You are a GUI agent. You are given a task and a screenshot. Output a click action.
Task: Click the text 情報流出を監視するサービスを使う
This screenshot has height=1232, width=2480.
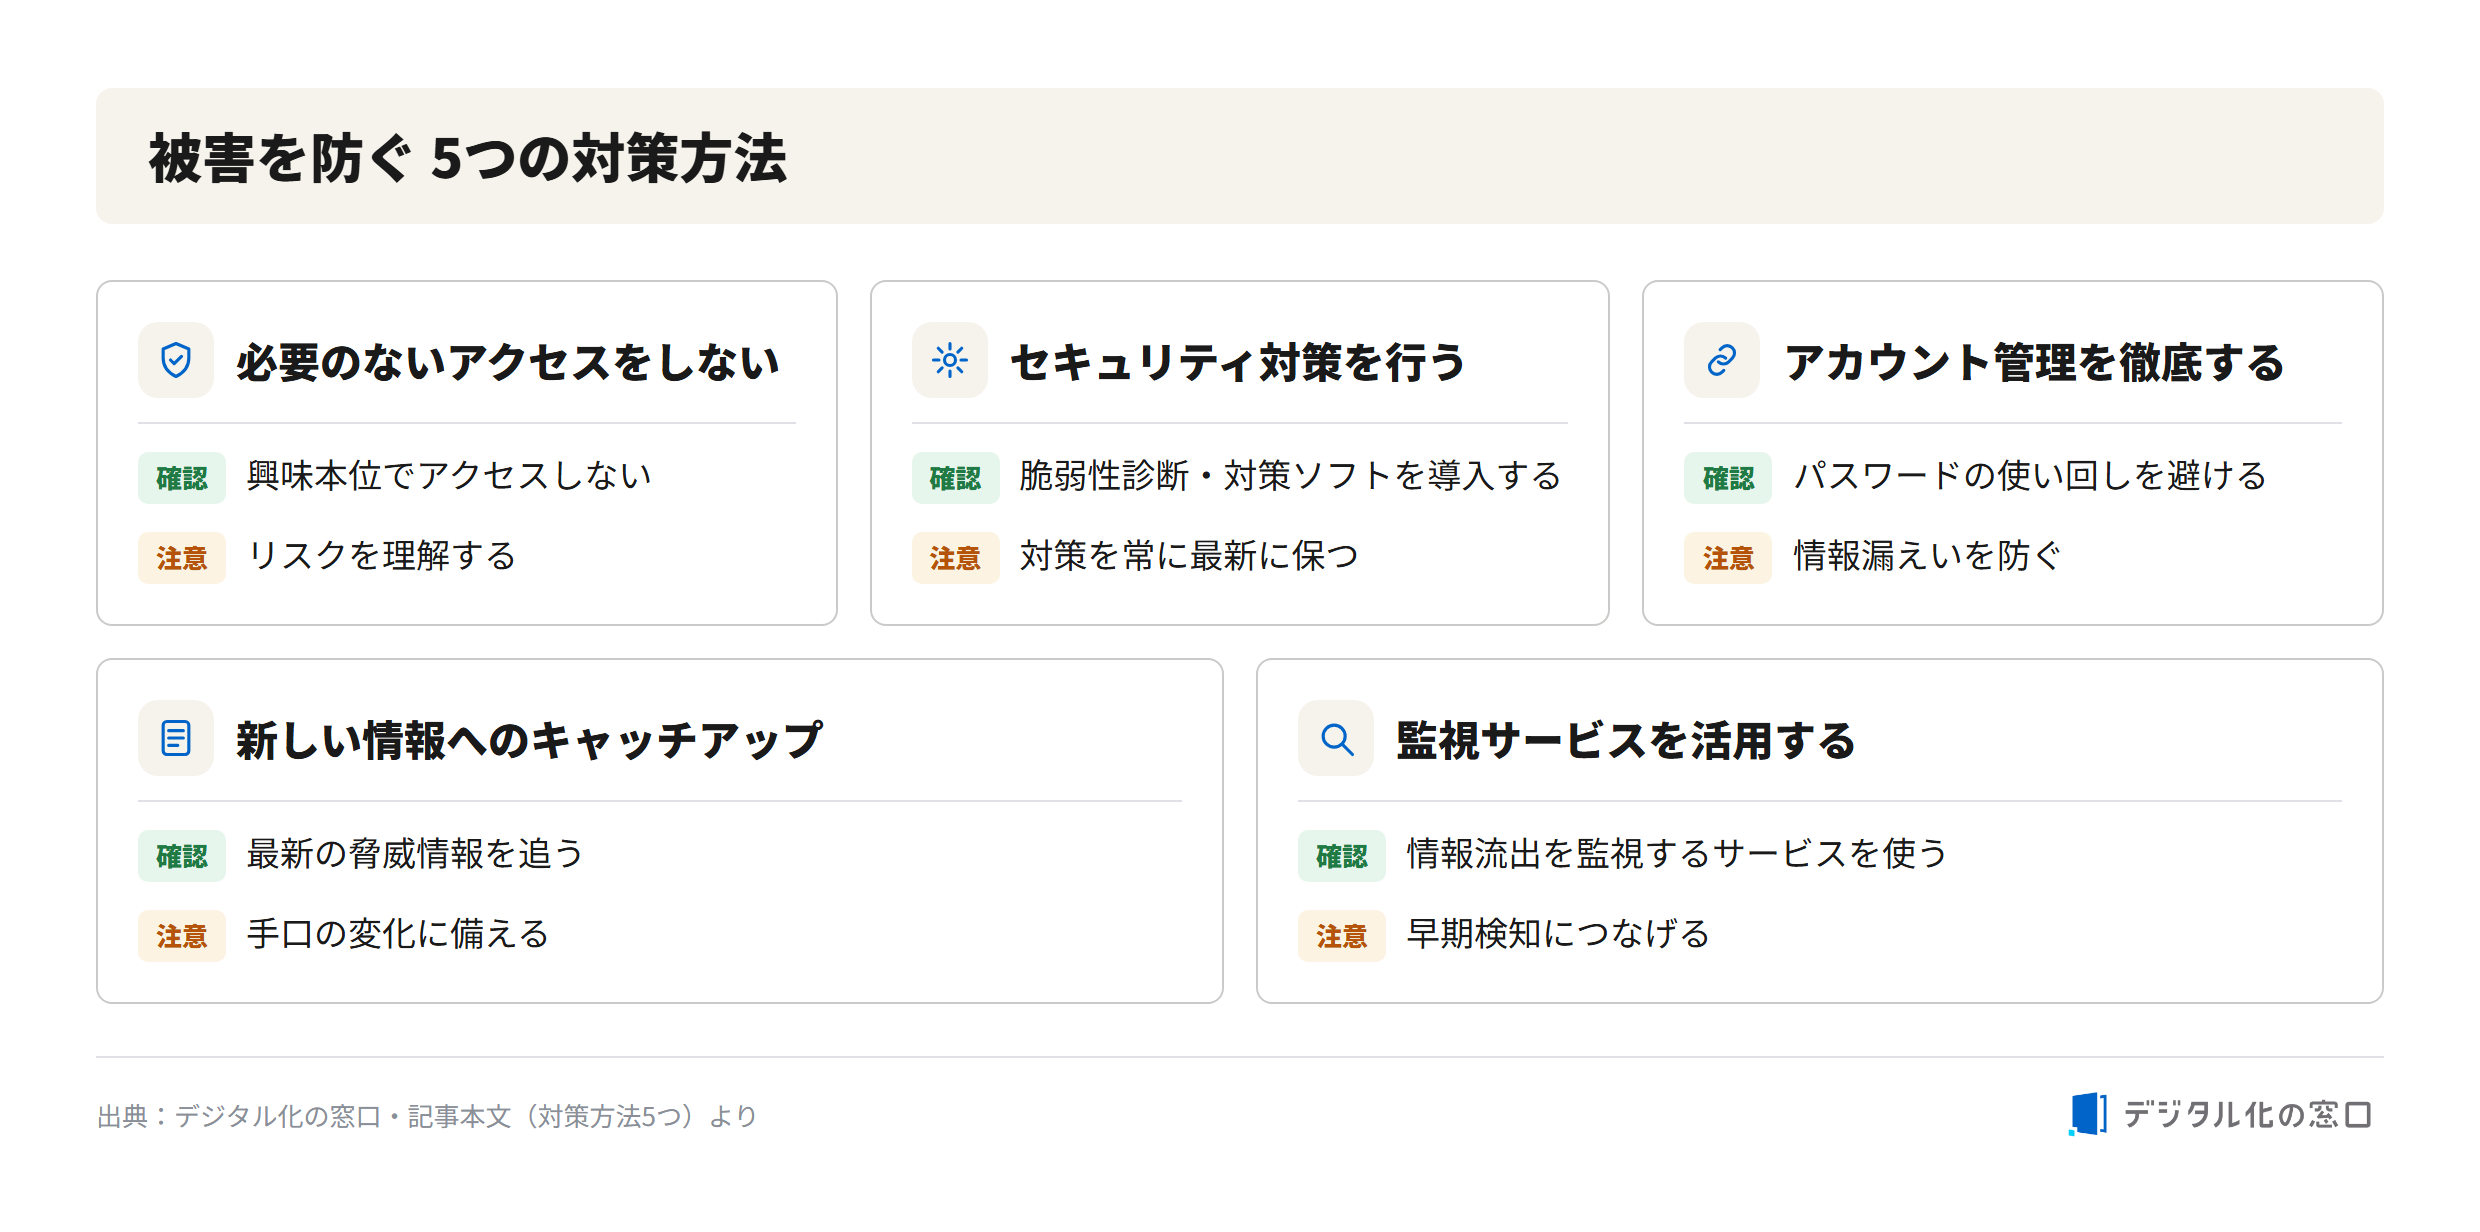1677,854
